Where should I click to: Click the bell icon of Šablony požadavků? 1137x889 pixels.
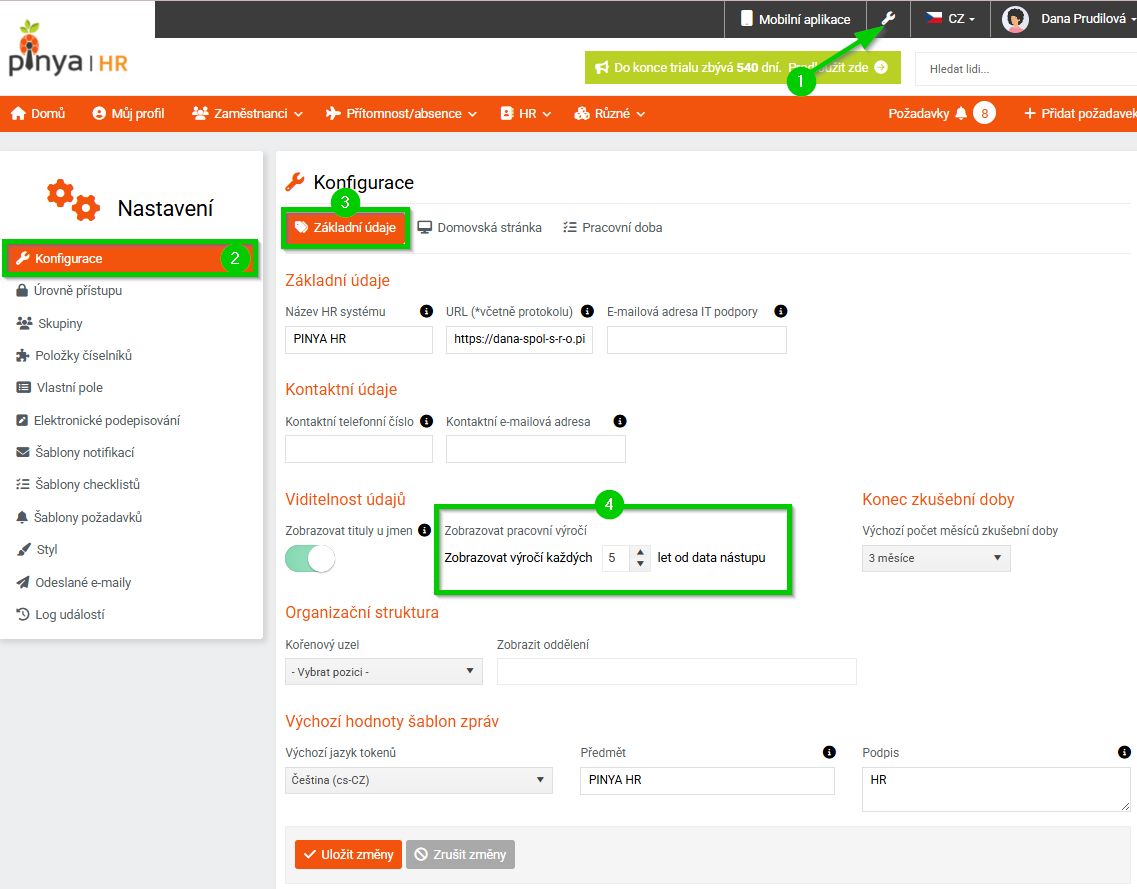[22, 517]
